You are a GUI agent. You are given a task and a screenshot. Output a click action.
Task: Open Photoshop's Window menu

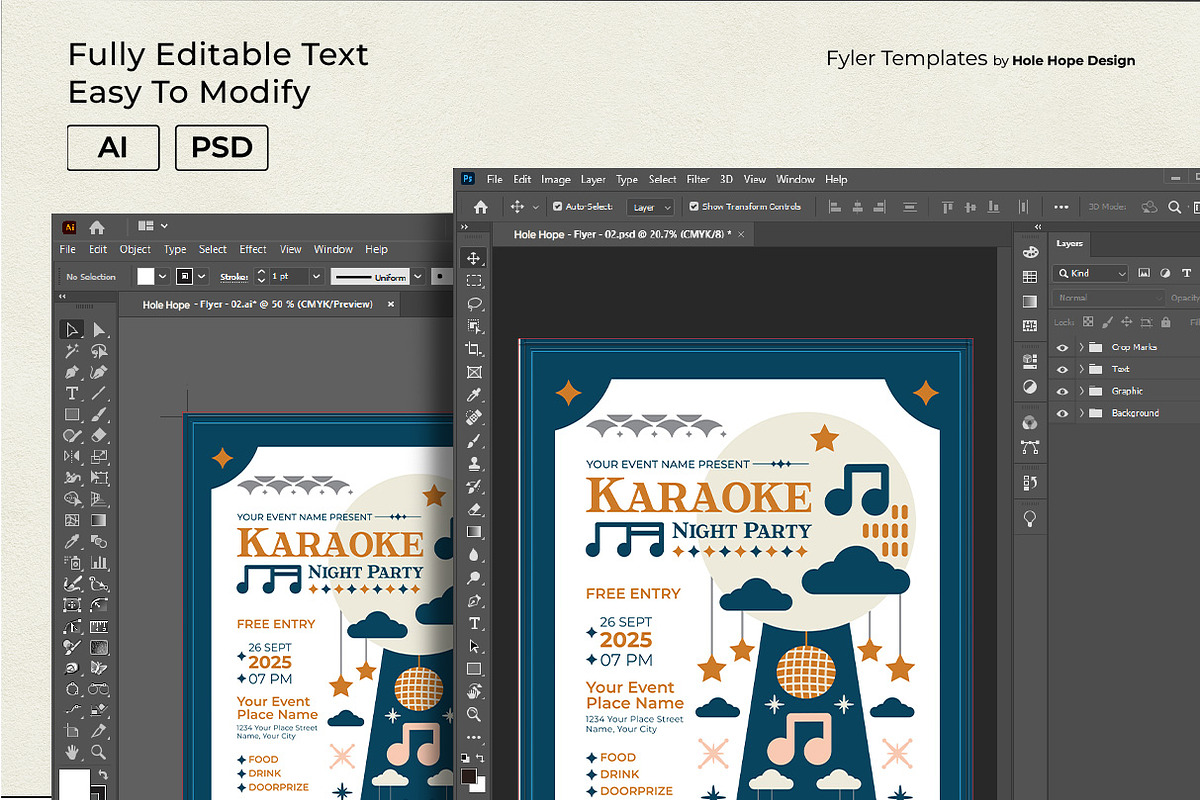tap(795, 180)
